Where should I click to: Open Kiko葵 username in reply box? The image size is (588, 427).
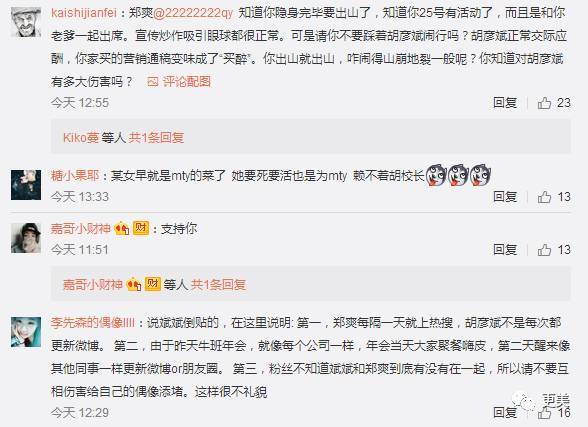[81, 138]
